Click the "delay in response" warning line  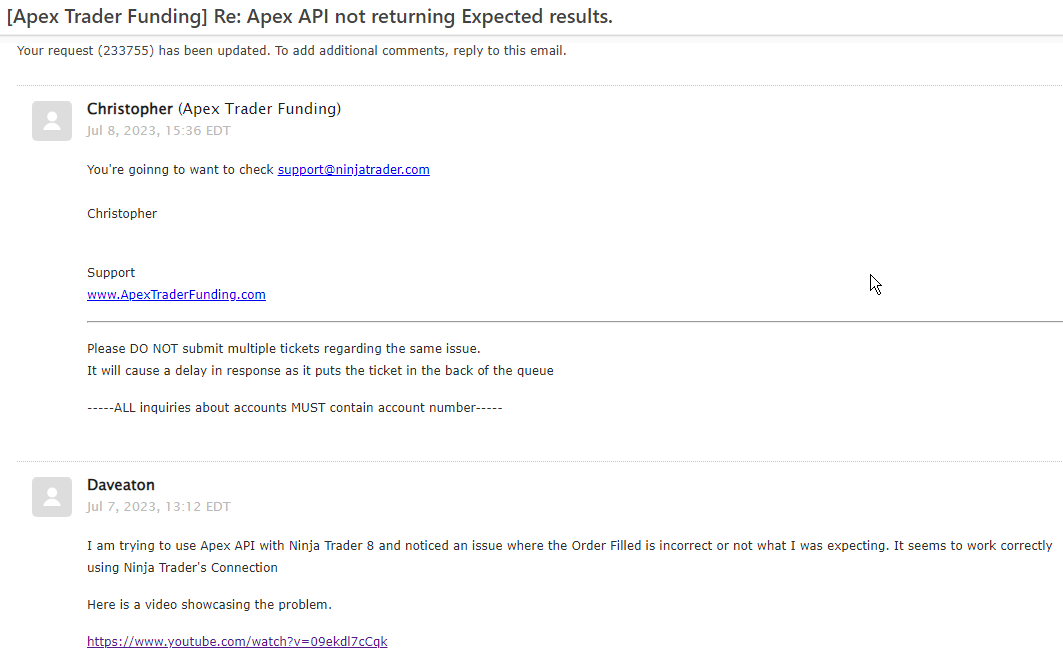(320, 371)
